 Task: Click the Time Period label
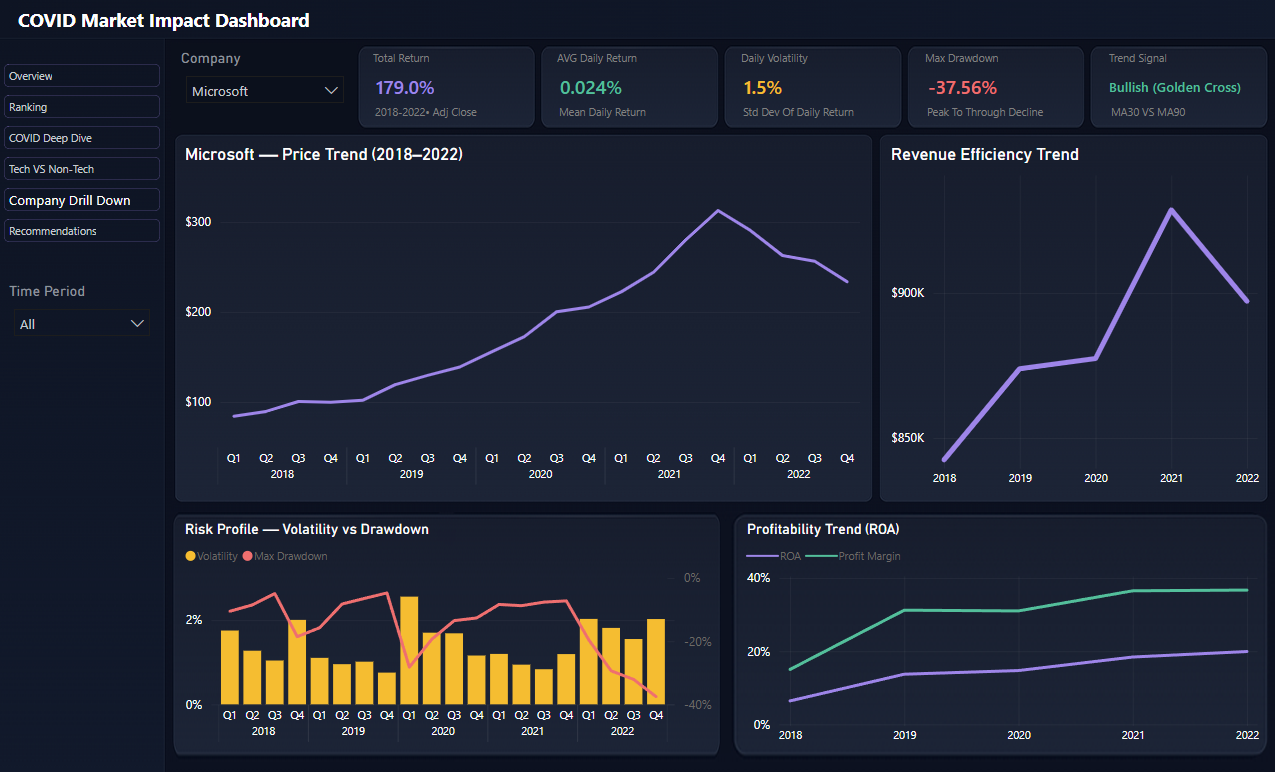pyautogui.click(x=47, y=291)
